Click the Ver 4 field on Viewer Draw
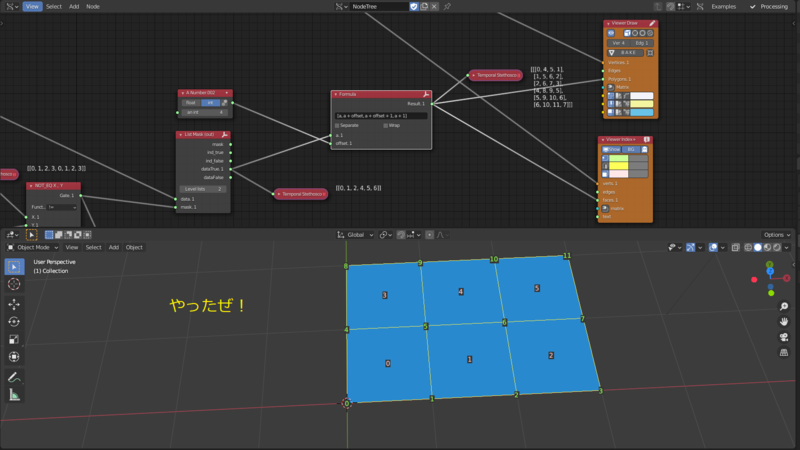This screenshot has width=800, height=450. (618, 43)
